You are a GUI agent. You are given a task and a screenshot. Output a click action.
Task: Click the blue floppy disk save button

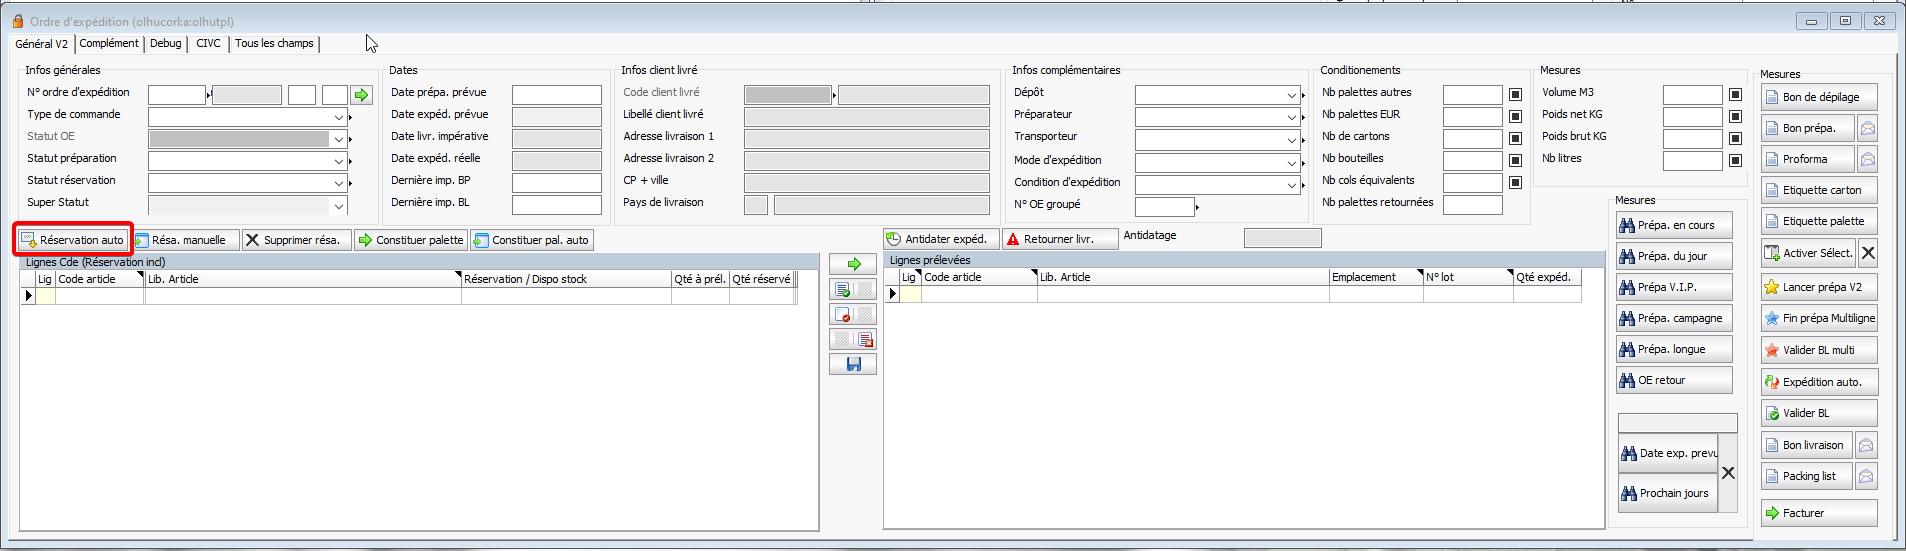[x=853, y=365]
